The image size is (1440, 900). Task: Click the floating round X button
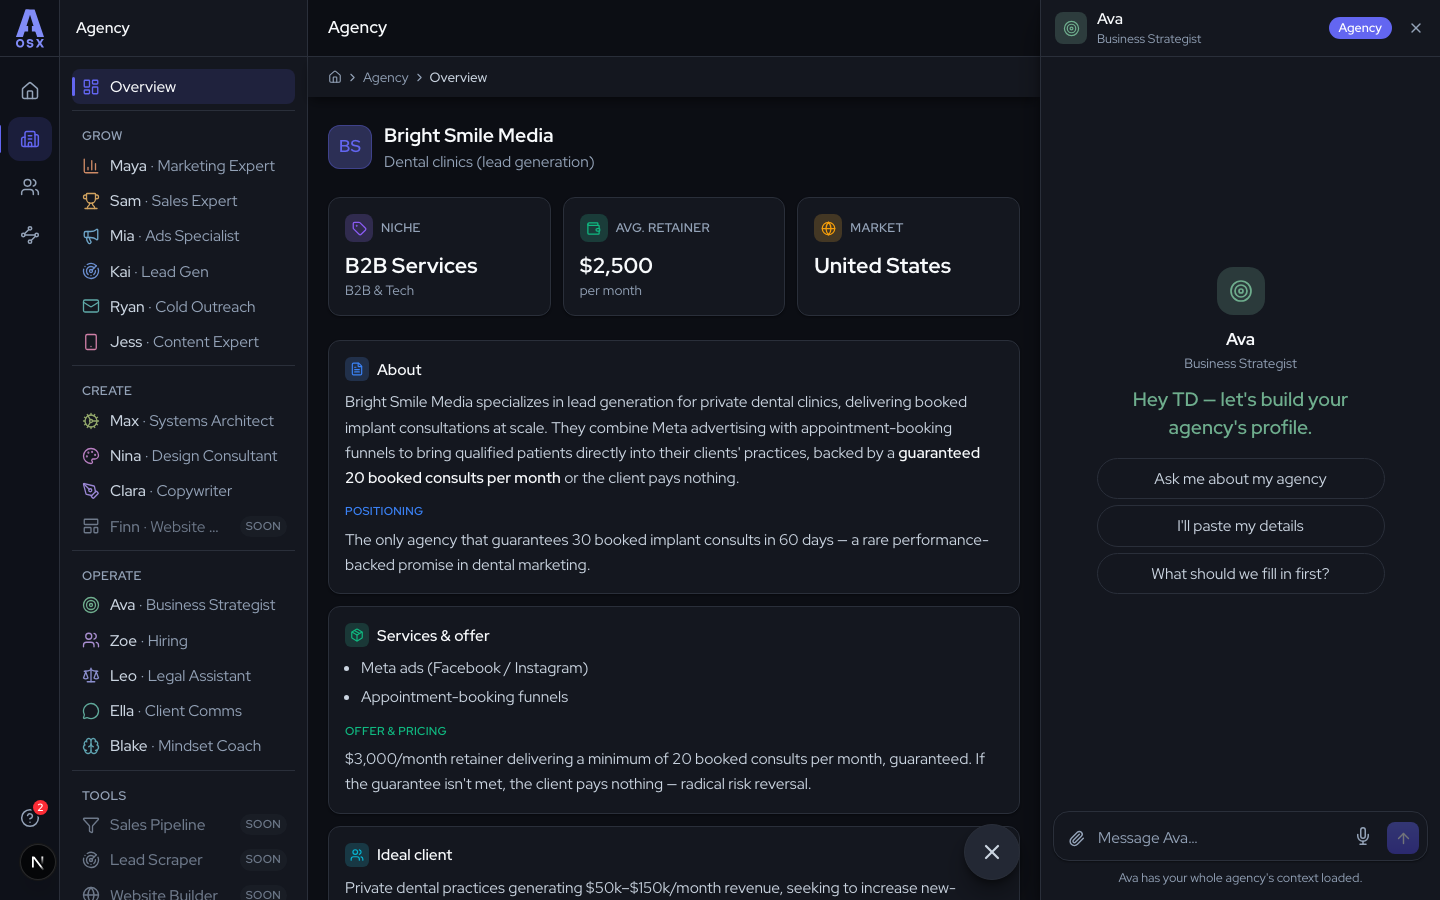click(992, 852)
